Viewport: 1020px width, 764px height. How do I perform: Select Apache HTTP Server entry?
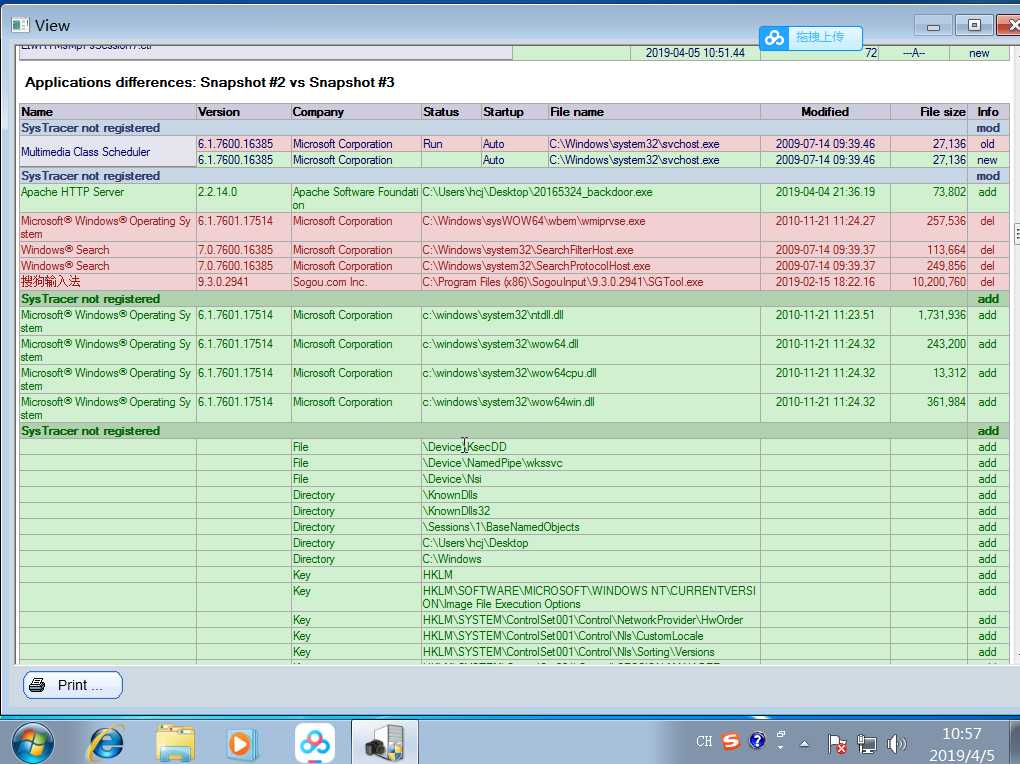pos(72,192)
